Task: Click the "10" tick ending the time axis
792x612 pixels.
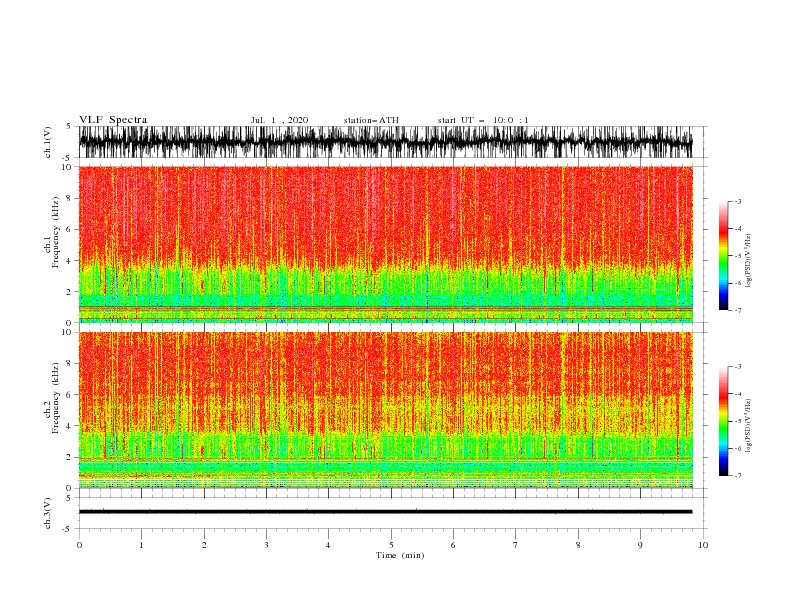Action: 703,545
